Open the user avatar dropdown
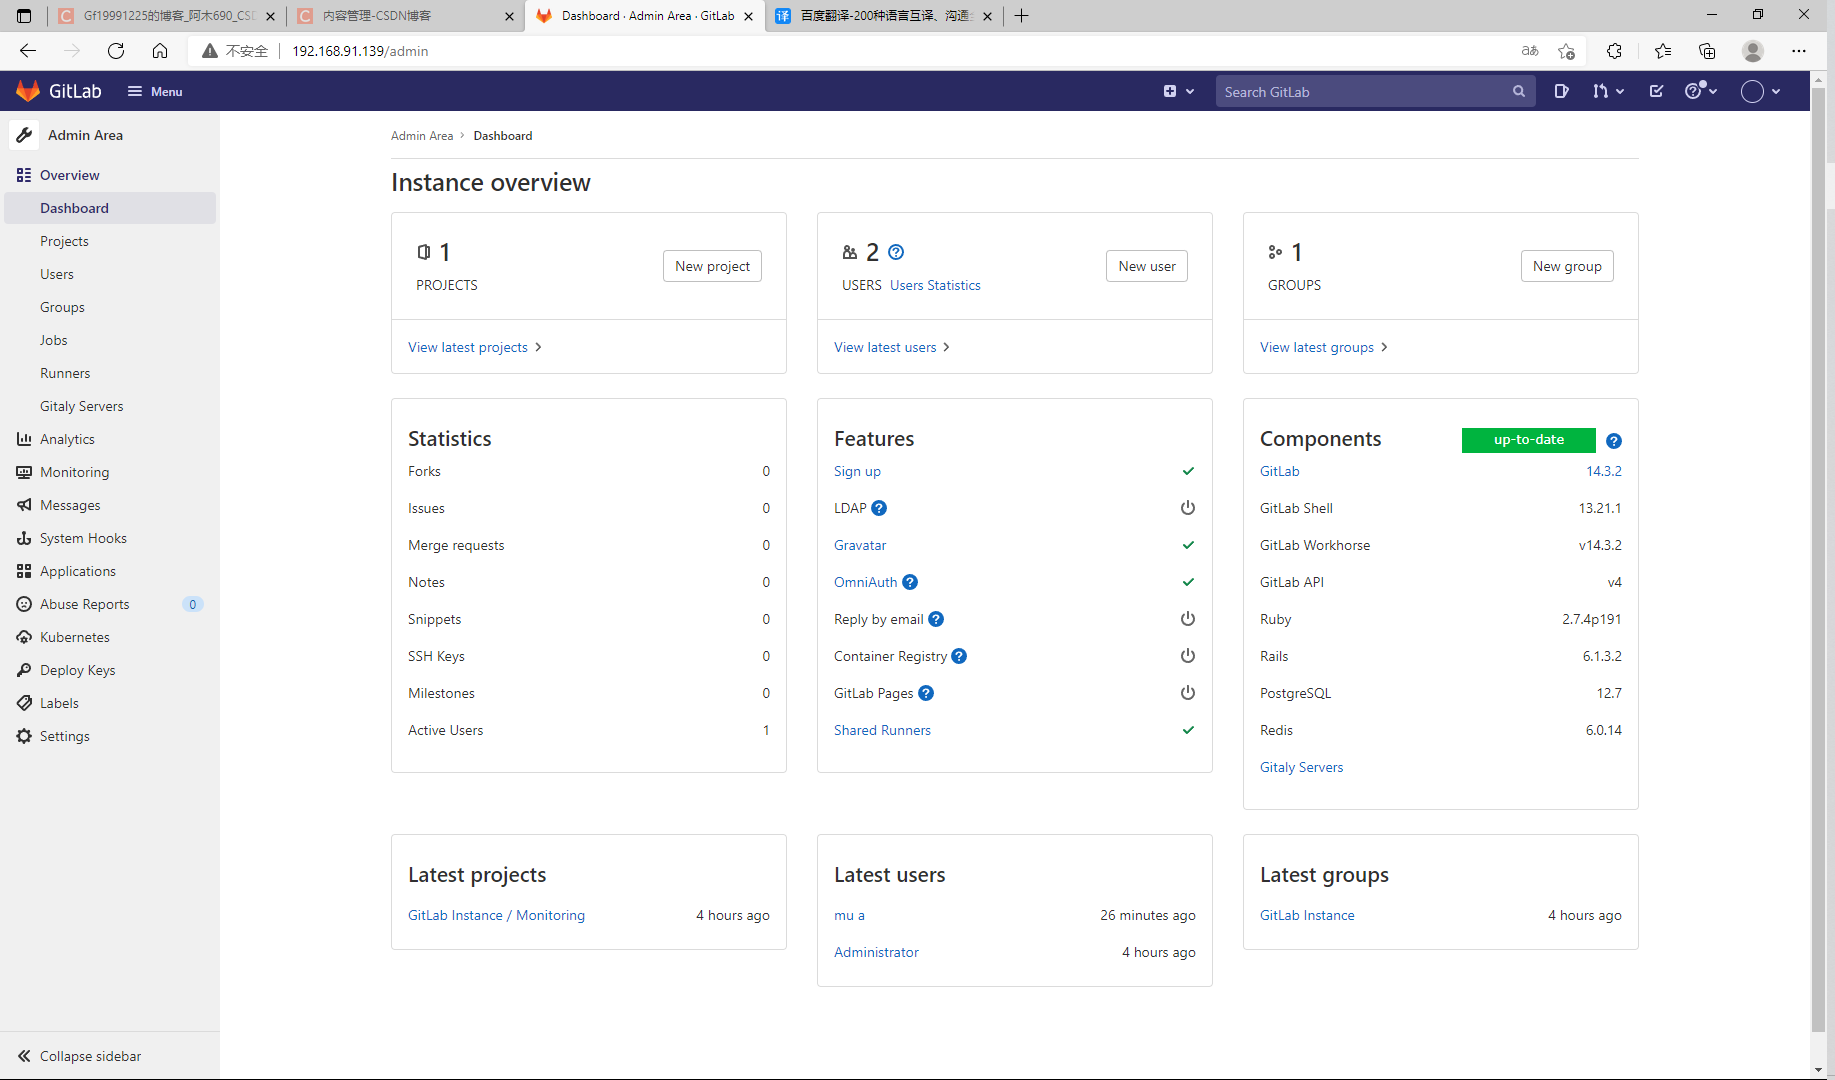1835x1080 pixels. [x=1760, y=91]
